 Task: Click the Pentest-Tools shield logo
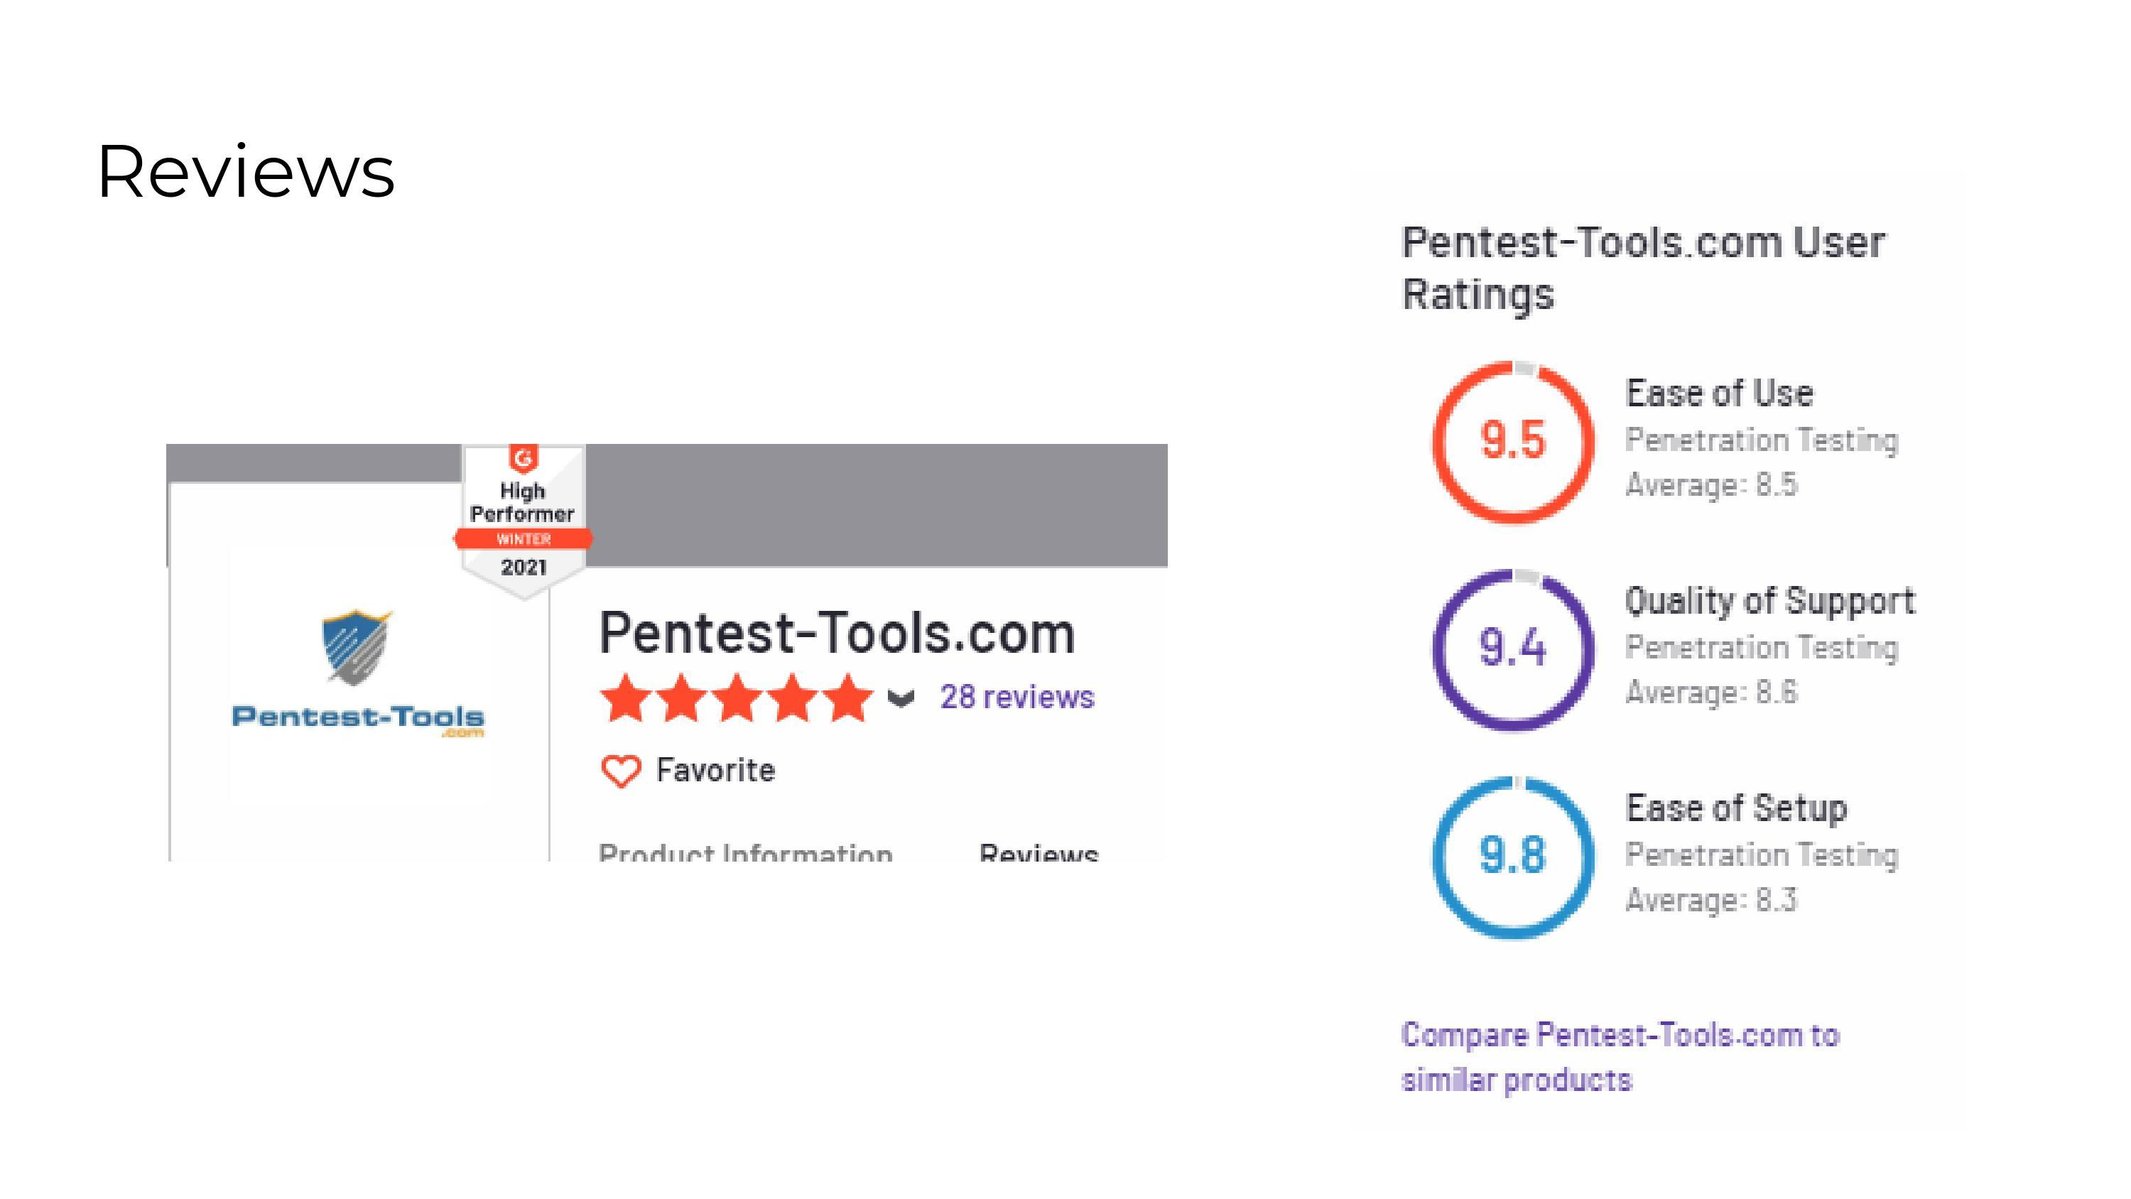(x=356, y=647)
